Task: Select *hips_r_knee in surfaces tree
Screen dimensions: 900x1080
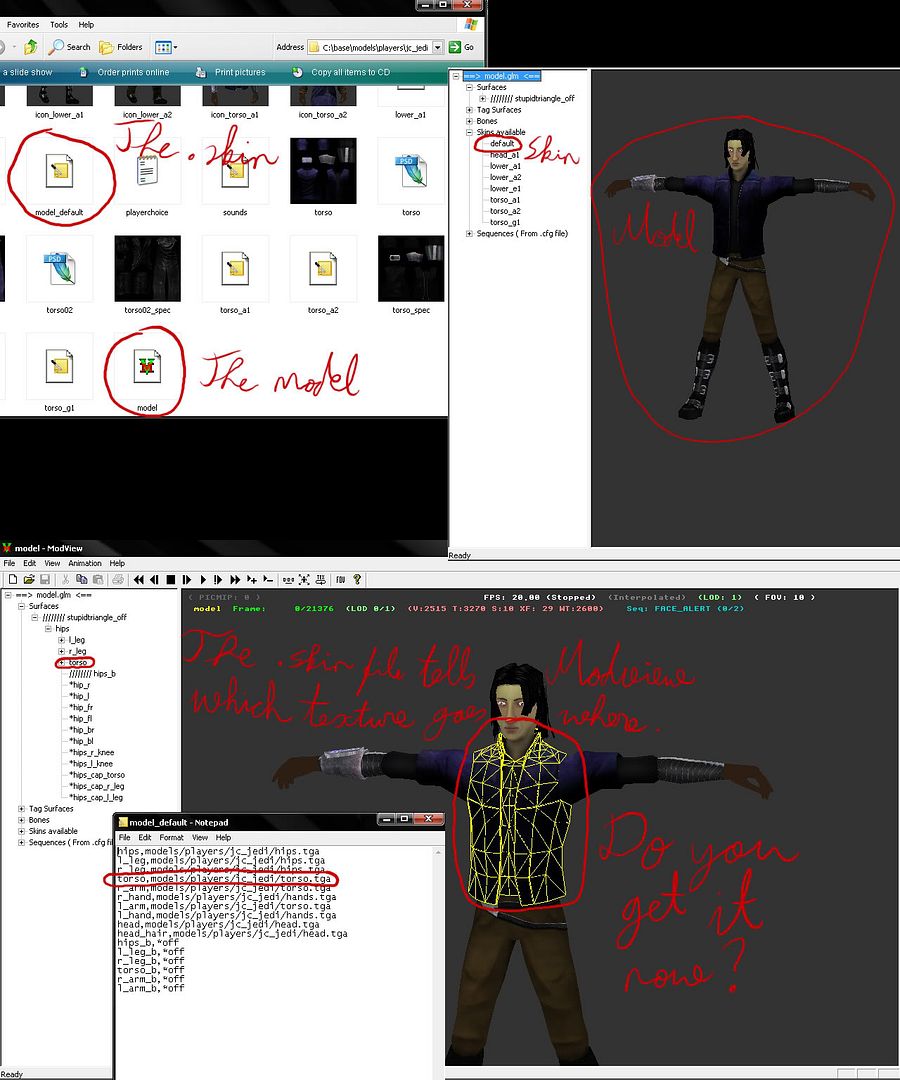Action: (x=92, y=752)
